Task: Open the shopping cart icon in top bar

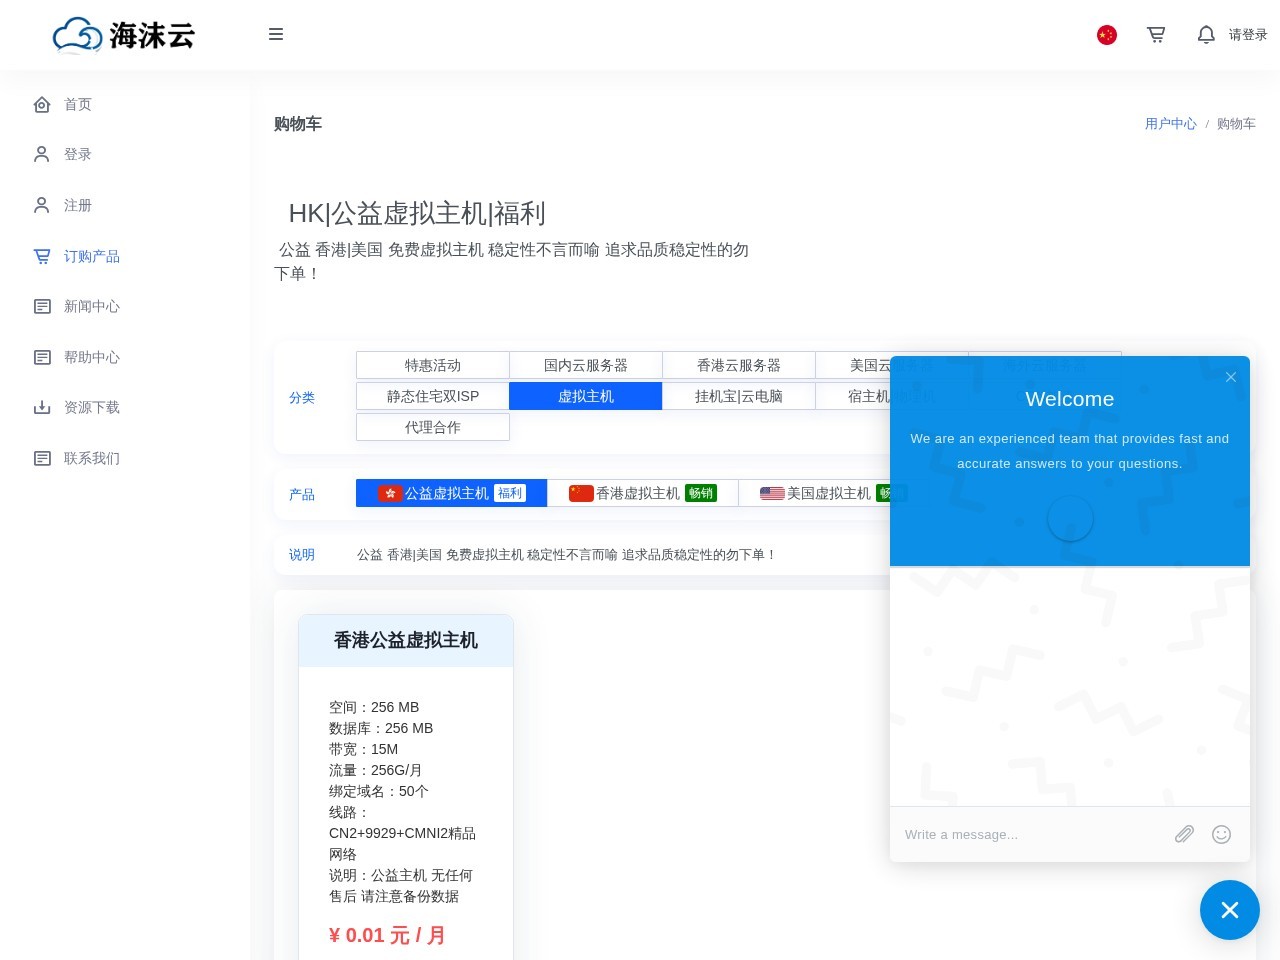Action: (x=1156, y=34)
